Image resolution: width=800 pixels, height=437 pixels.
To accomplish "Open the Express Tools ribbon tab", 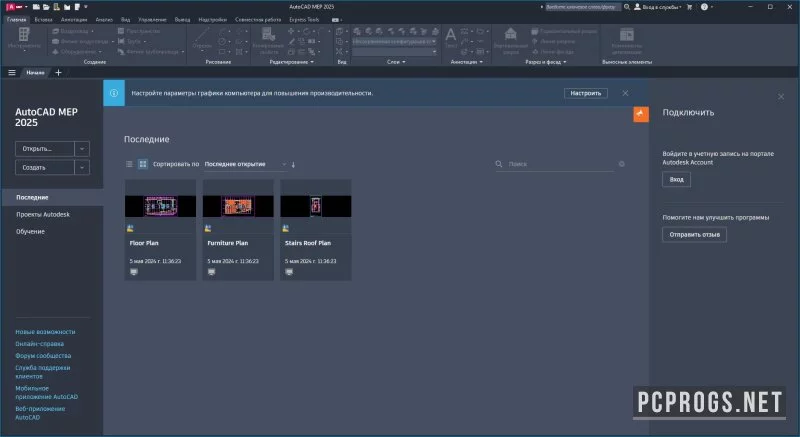I will click(304, 19).
